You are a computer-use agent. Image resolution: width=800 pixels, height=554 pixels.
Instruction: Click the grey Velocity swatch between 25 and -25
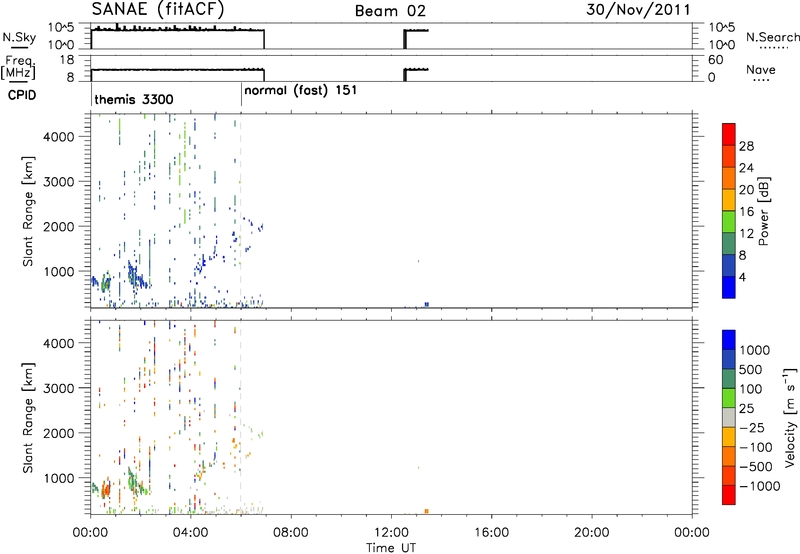pos(729,417)
